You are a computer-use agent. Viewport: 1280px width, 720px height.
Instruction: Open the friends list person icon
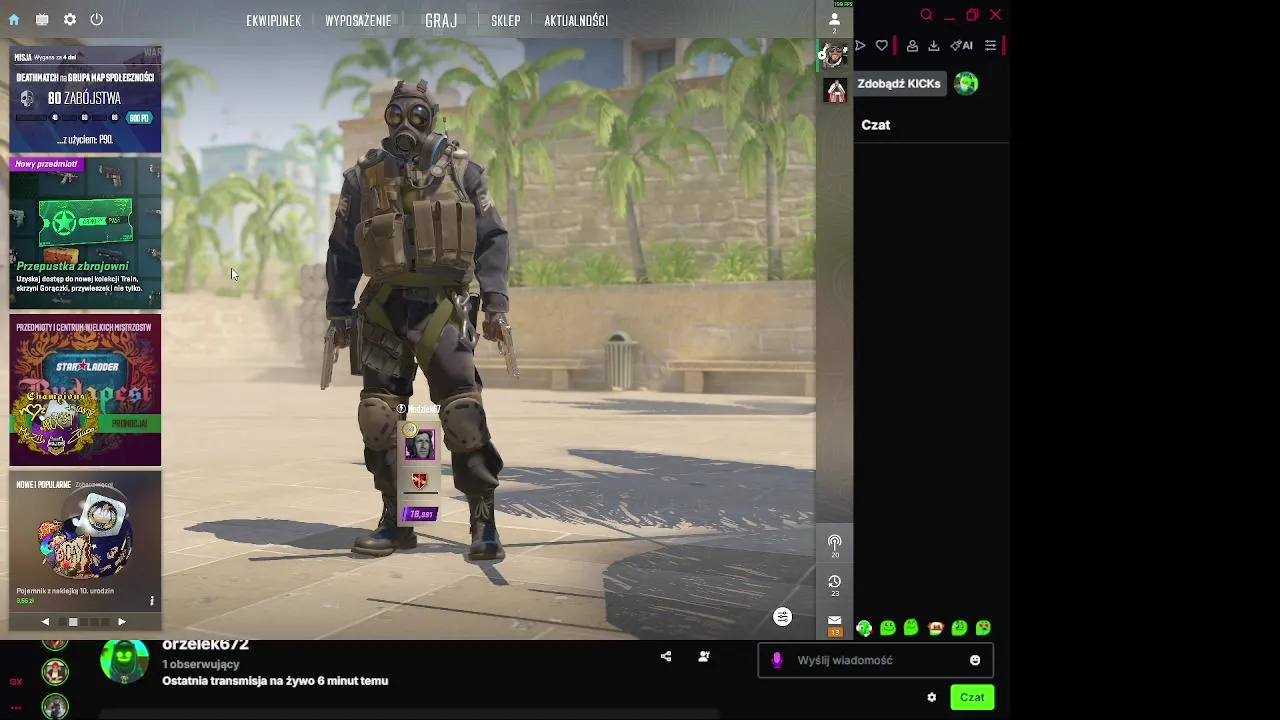coord(834,19)
